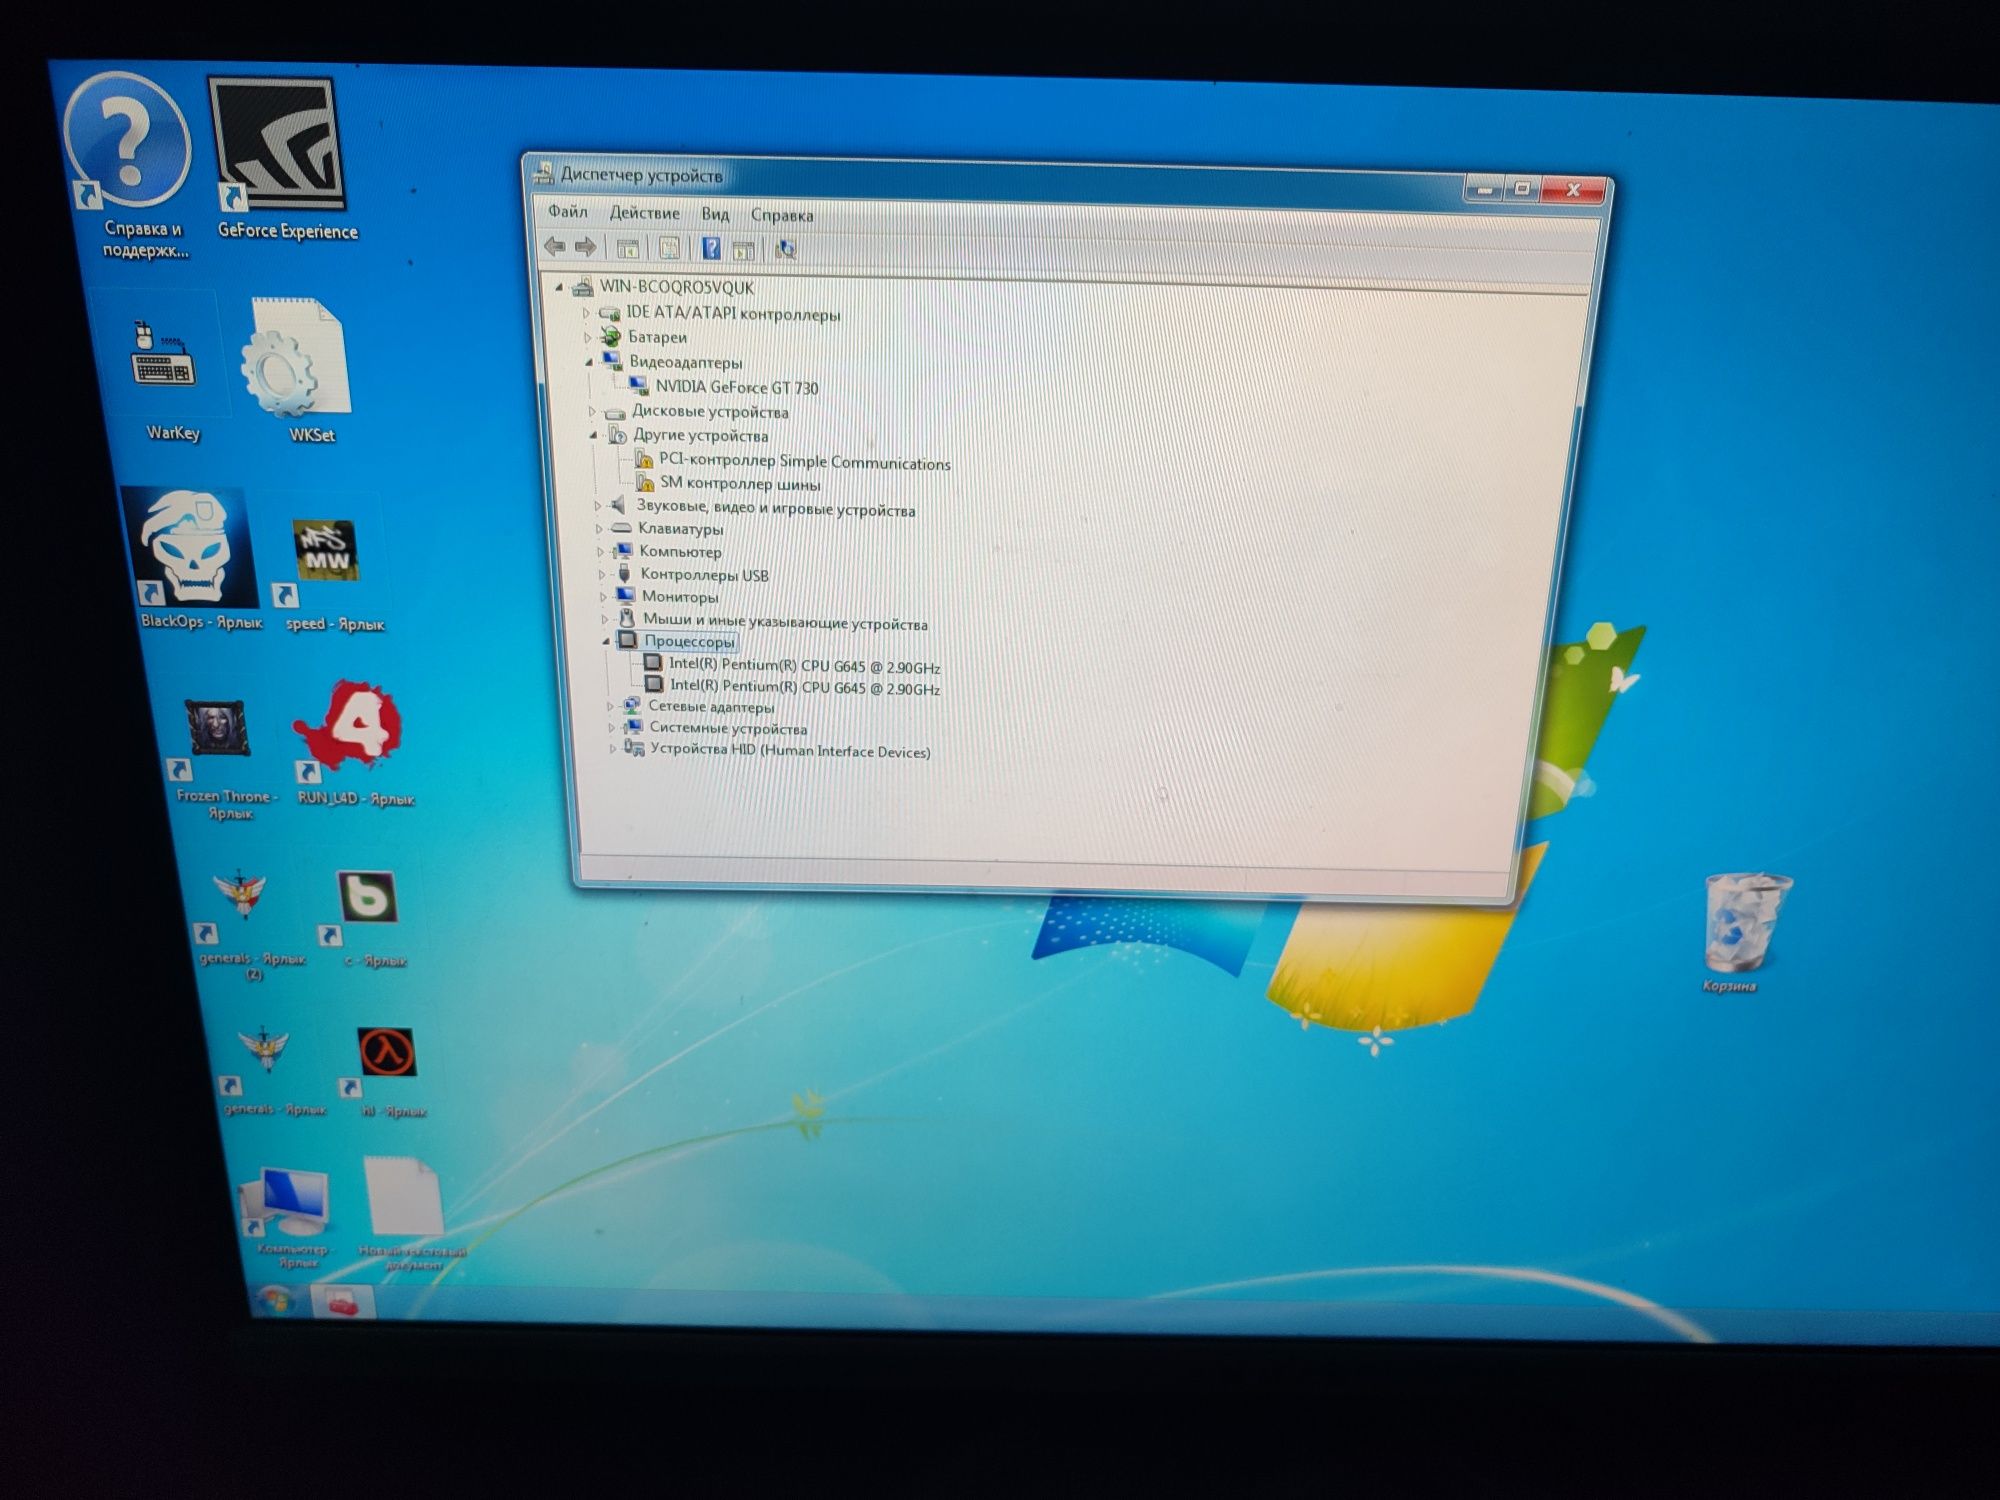The image size is (2000, 1500).
Task: Expand Звуковые, видео и игровые устройства arrow
Action: click(x=597, y=506)
